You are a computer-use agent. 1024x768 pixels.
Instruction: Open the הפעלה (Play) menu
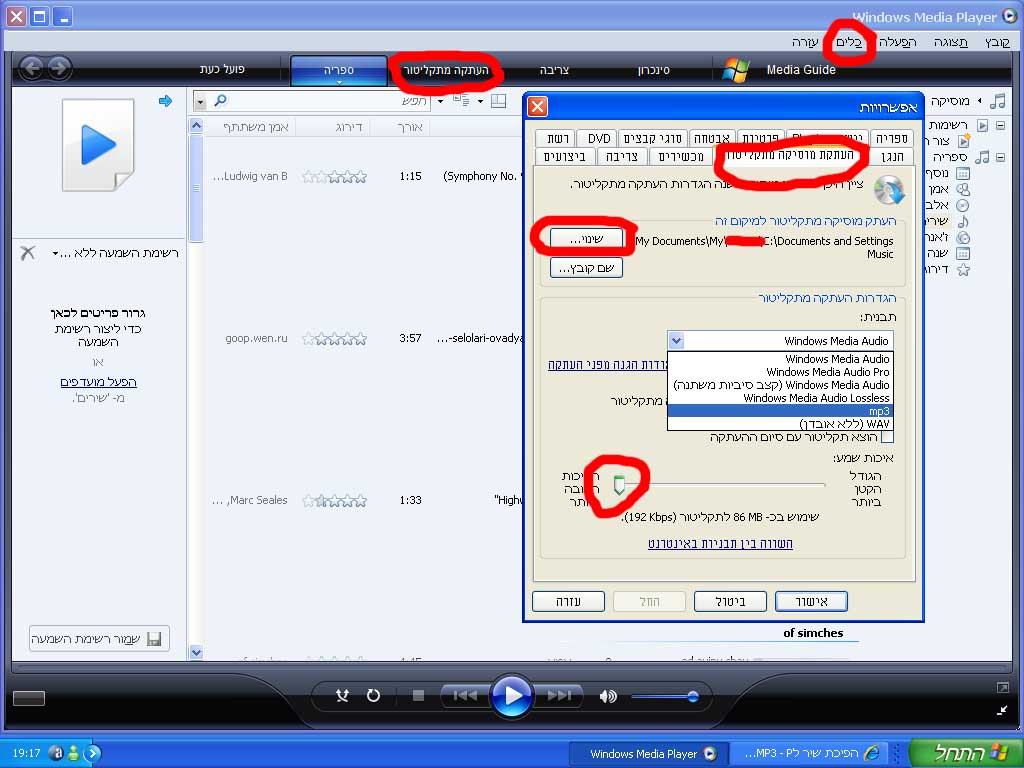[897, 42]
